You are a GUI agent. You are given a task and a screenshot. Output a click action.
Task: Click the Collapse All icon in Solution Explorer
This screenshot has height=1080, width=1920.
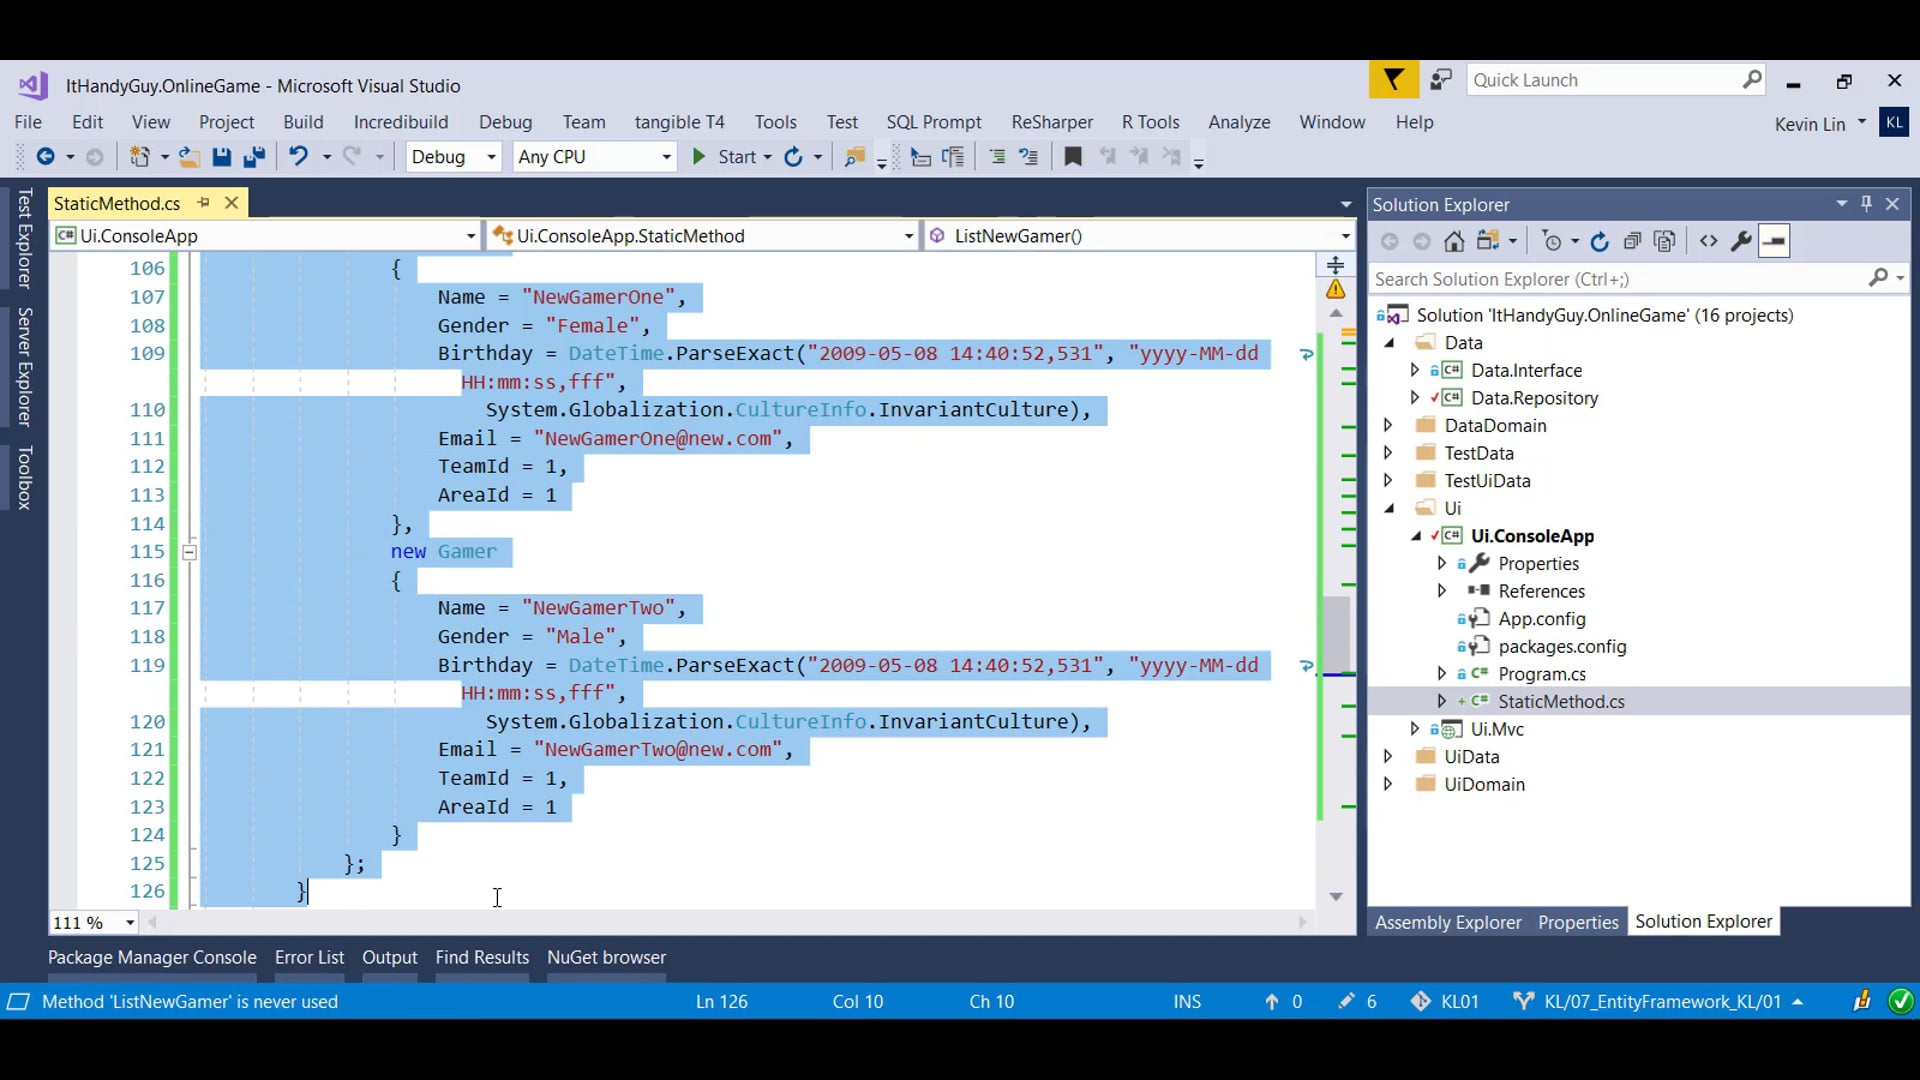pos(1632,241)
